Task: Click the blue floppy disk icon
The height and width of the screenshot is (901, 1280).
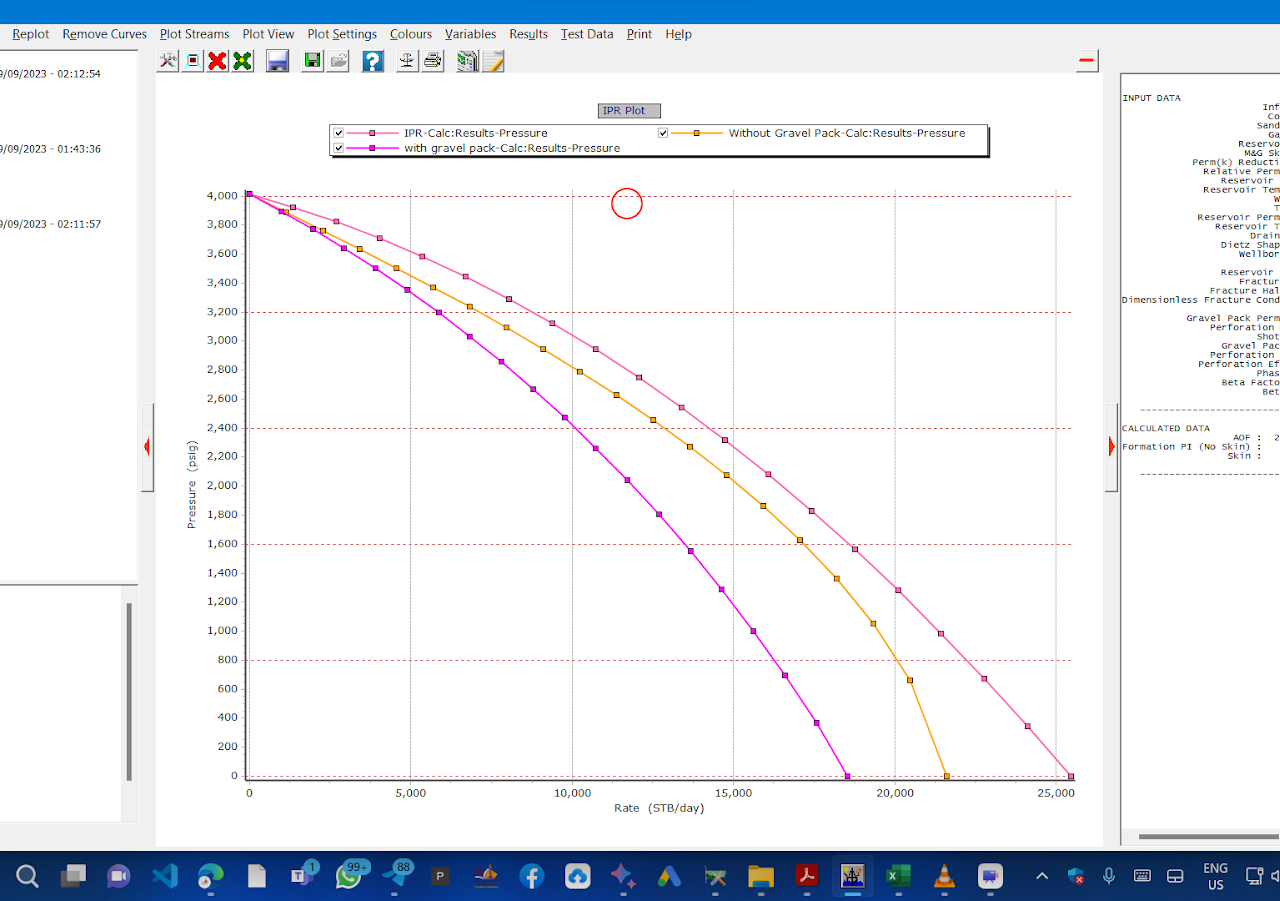Action: tap(278, 61)
